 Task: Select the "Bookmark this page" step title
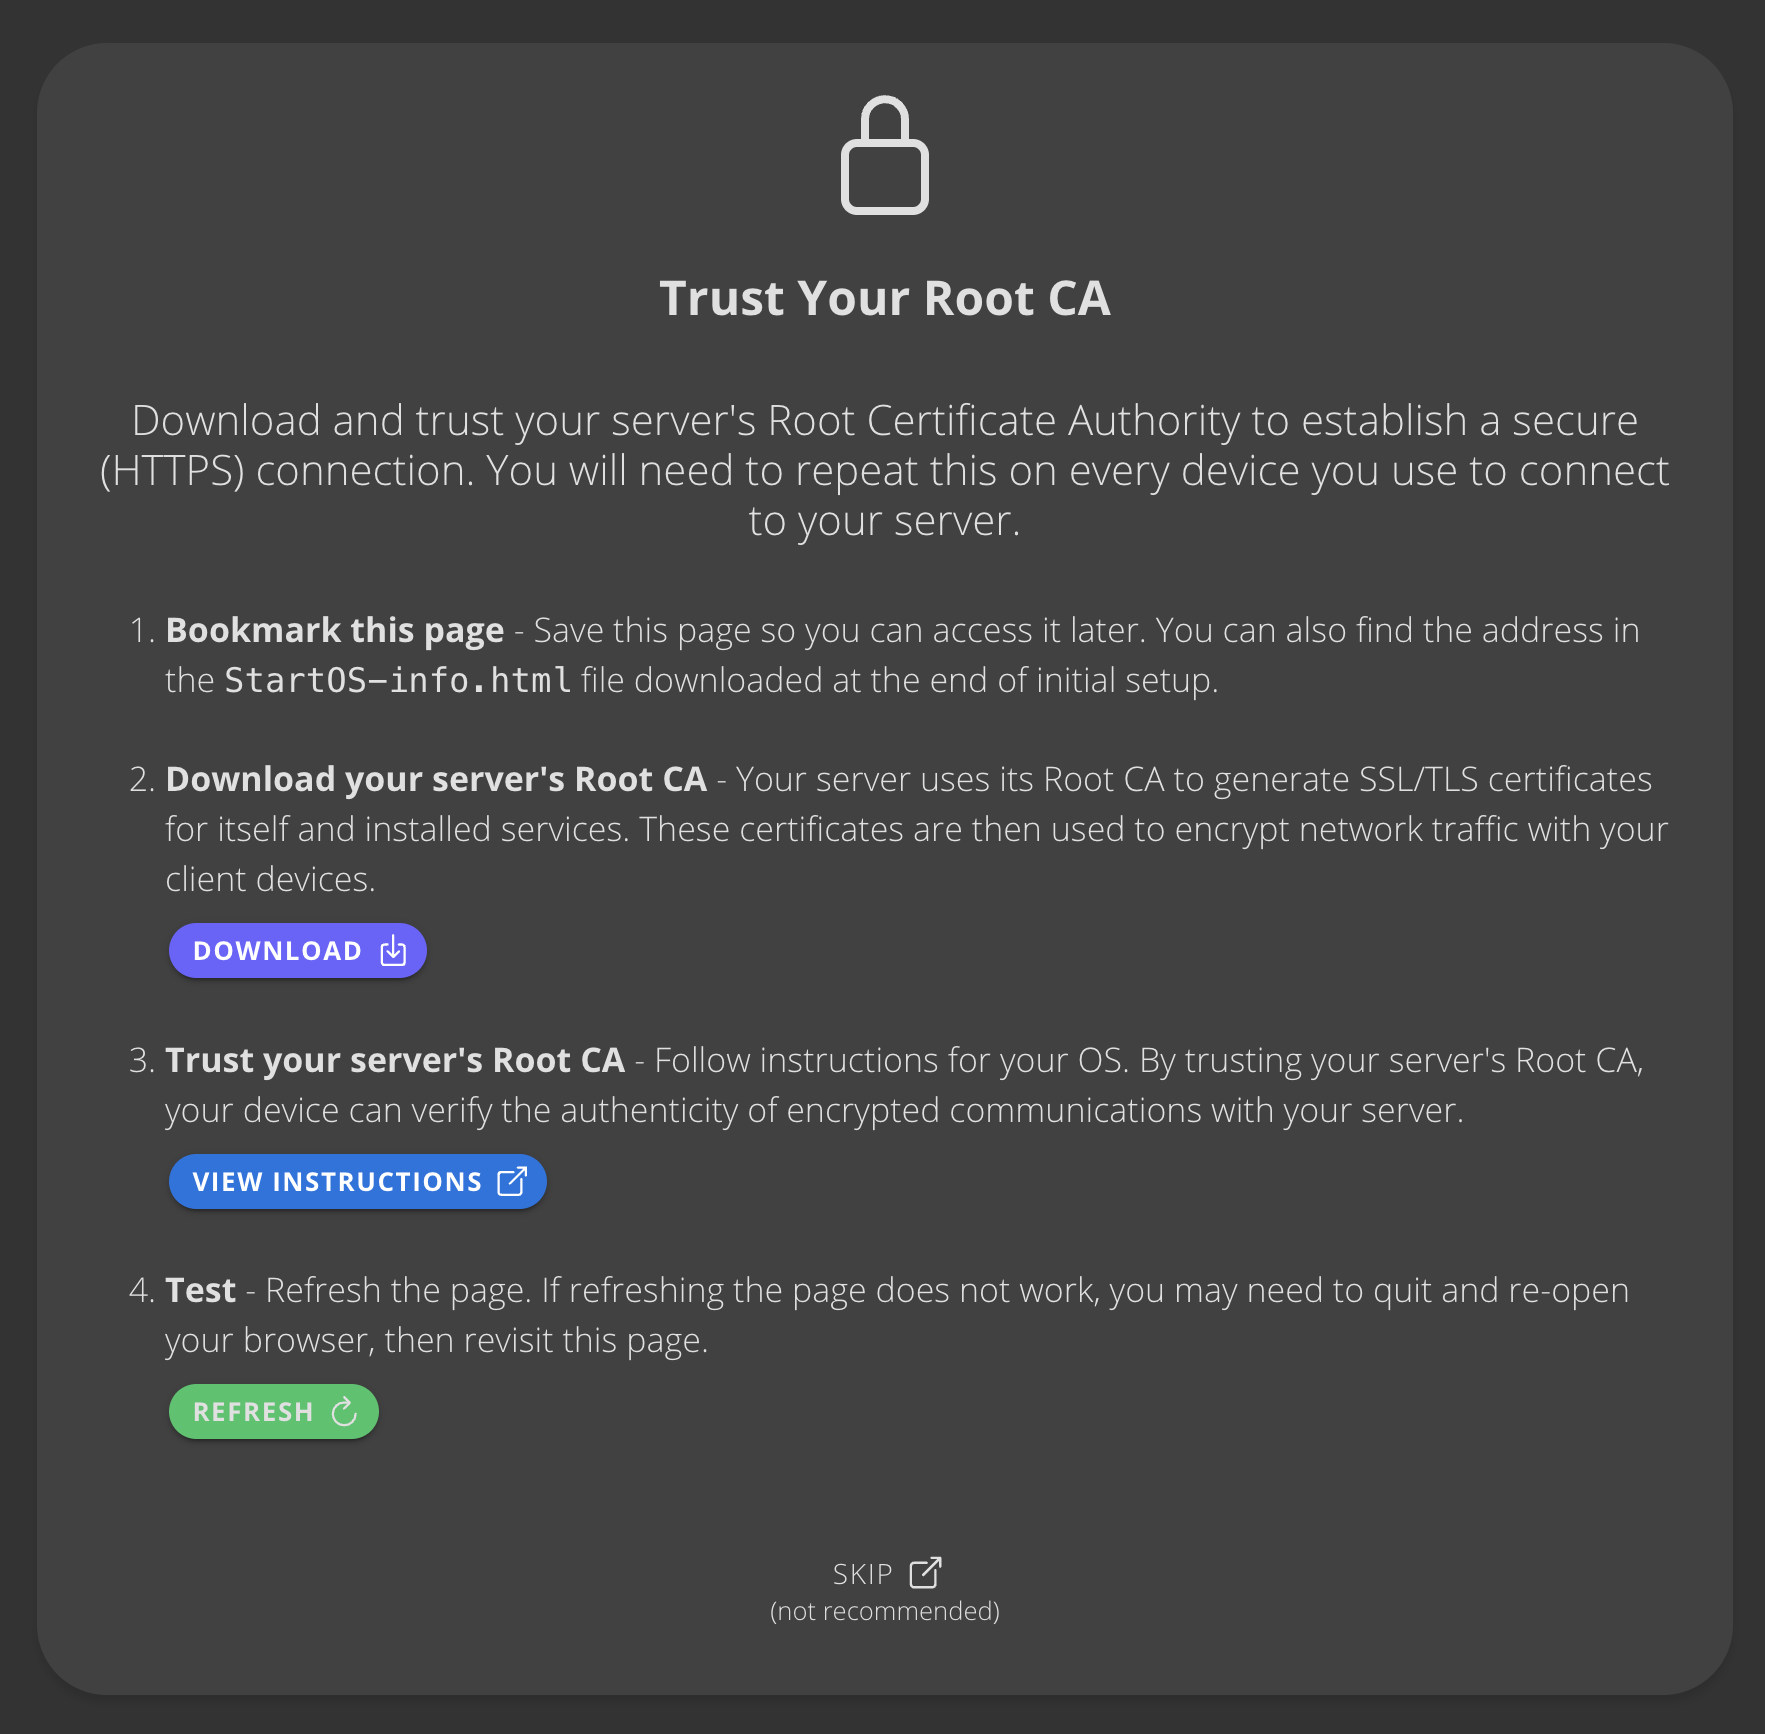(x=334, y=630)
